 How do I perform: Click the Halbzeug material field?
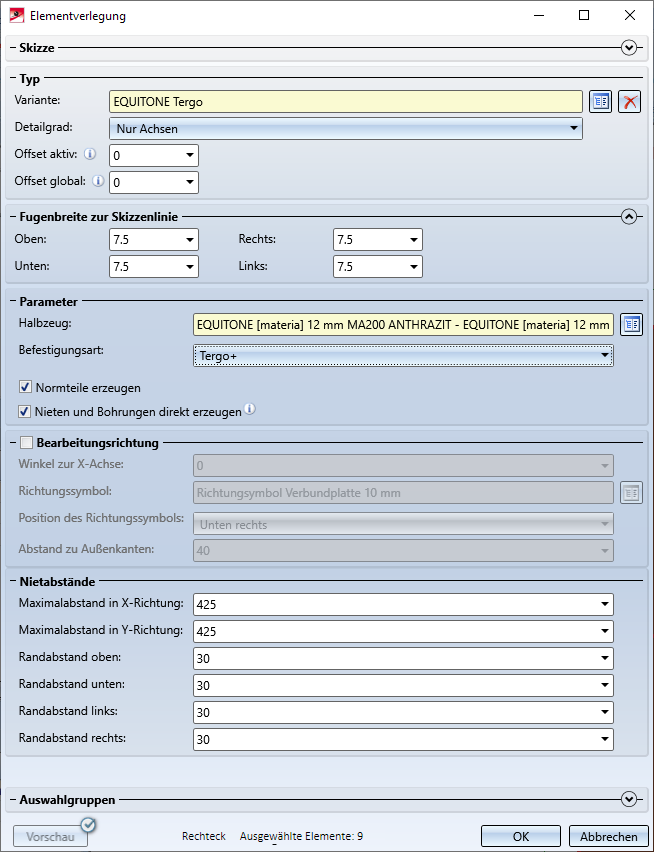tap(403, 324)
